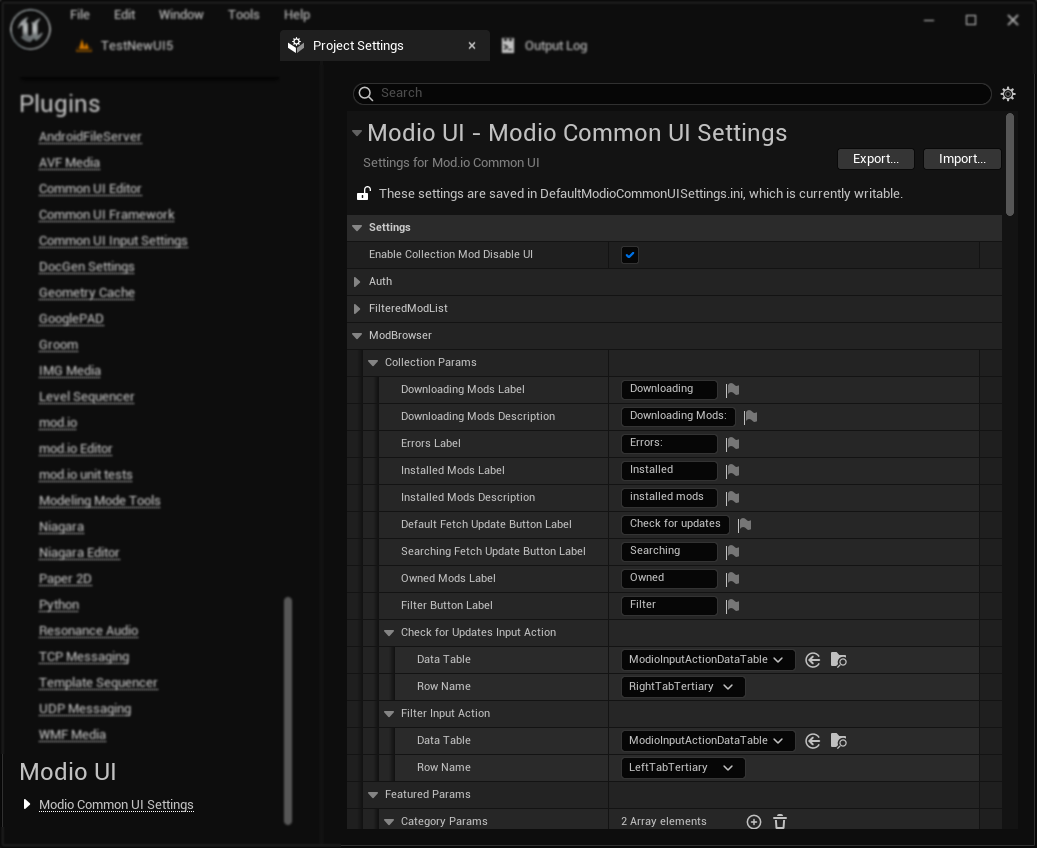Viewport: 1037px width, 848px height.
Task: Click the lock icon next to writable notice
Action: click(x=364, y=193)
